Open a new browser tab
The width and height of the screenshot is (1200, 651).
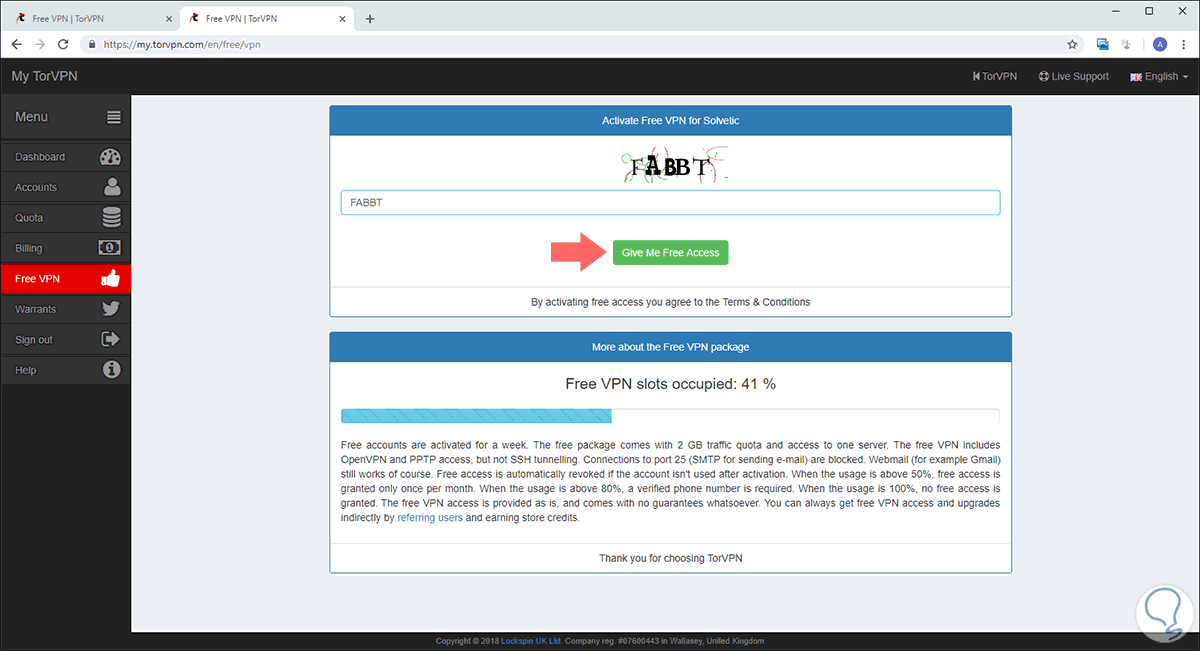[370, 19]
